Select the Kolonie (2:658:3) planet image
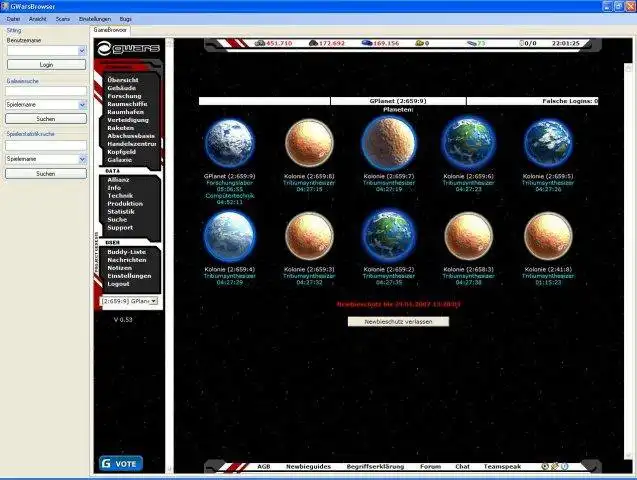Image resolution: width=637 pixels, height=480 pixels. coord(468,236)
